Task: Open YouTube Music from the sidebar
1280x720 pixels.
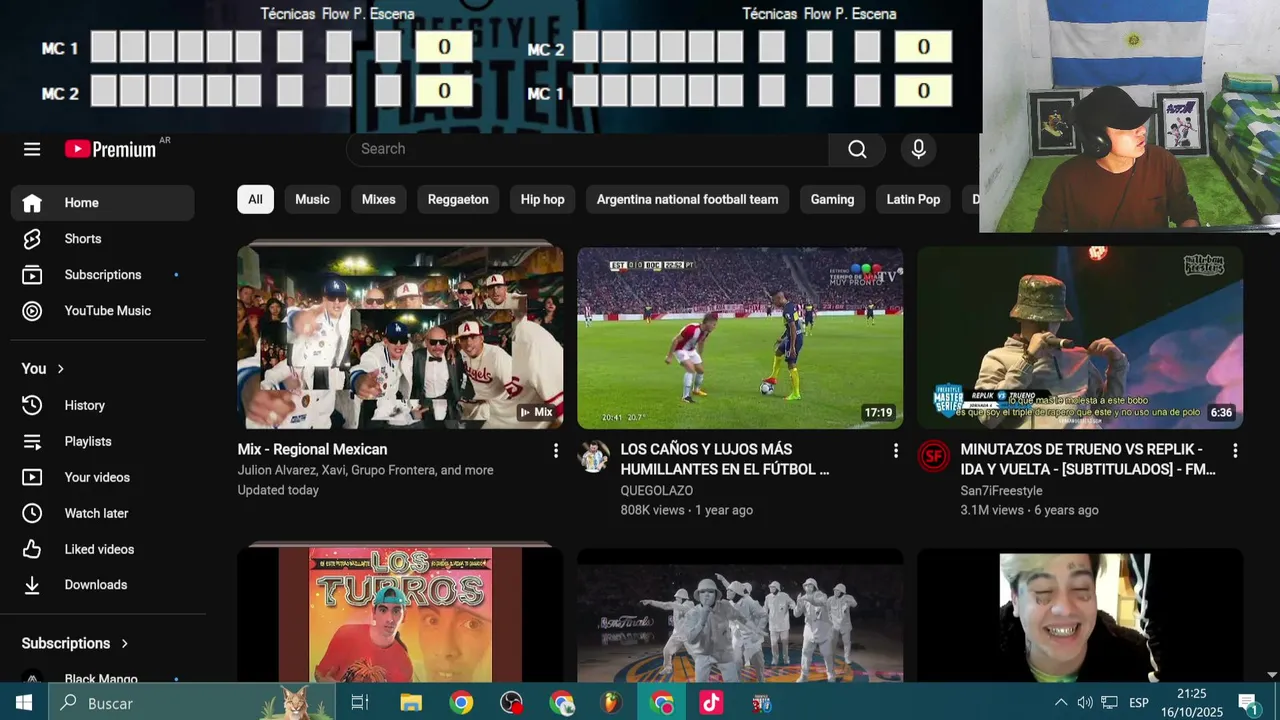Action: pyautogui.click(x=103, y=311)
